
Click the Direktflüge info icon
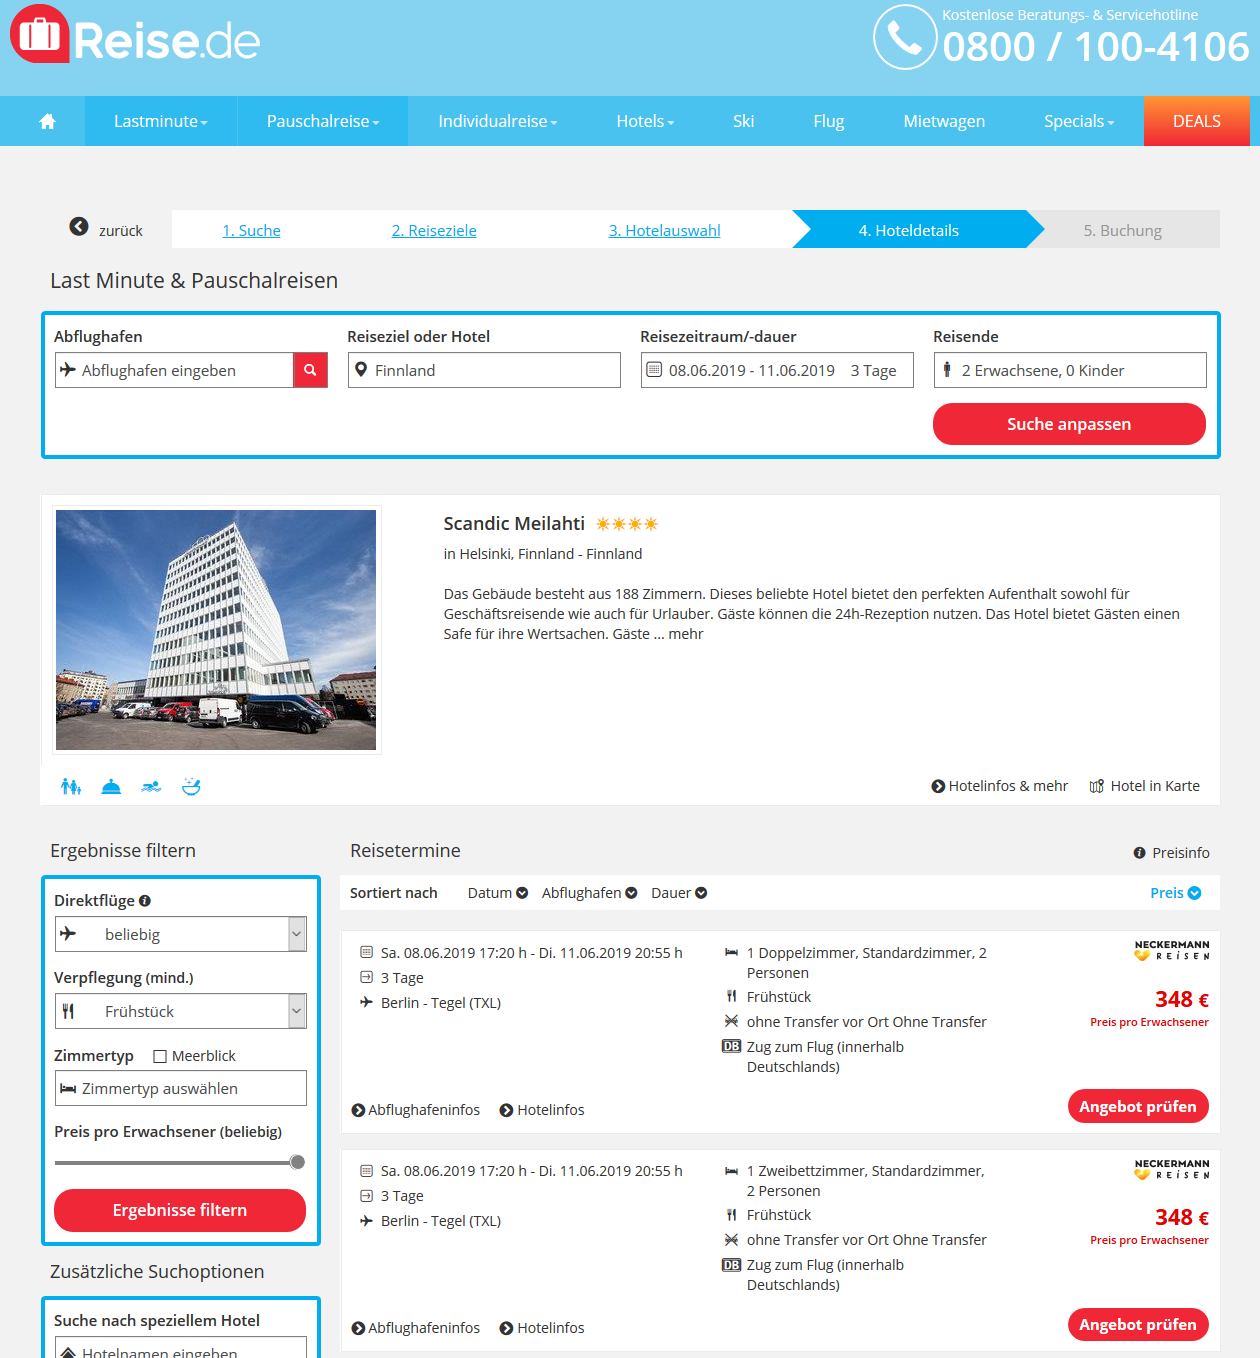point(145,901)
